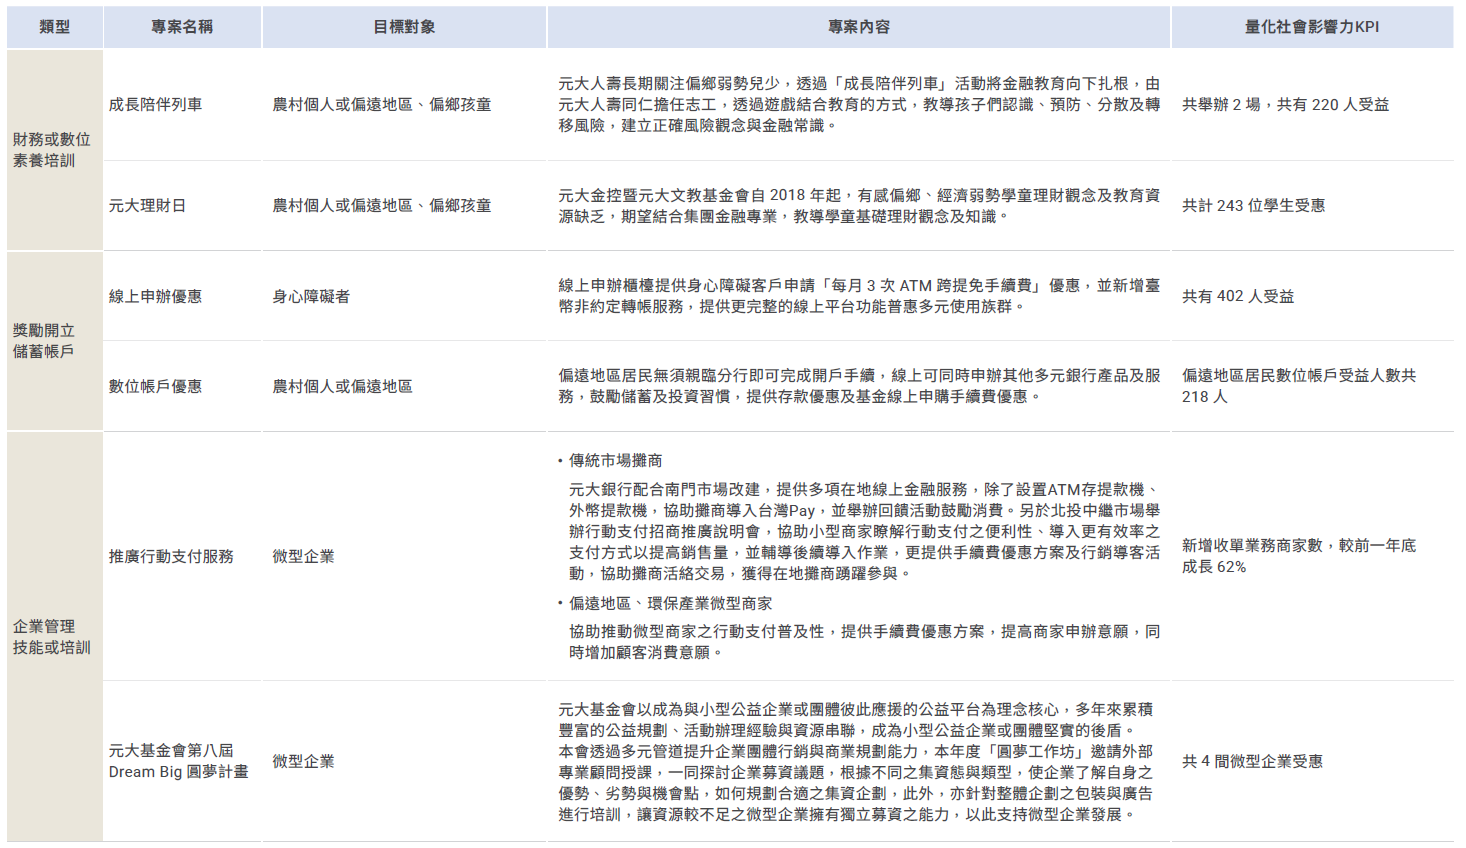Viewport: 1466px width, 848px height.
Task: Click the 目標對象 column header
Action: click(404, 27)
